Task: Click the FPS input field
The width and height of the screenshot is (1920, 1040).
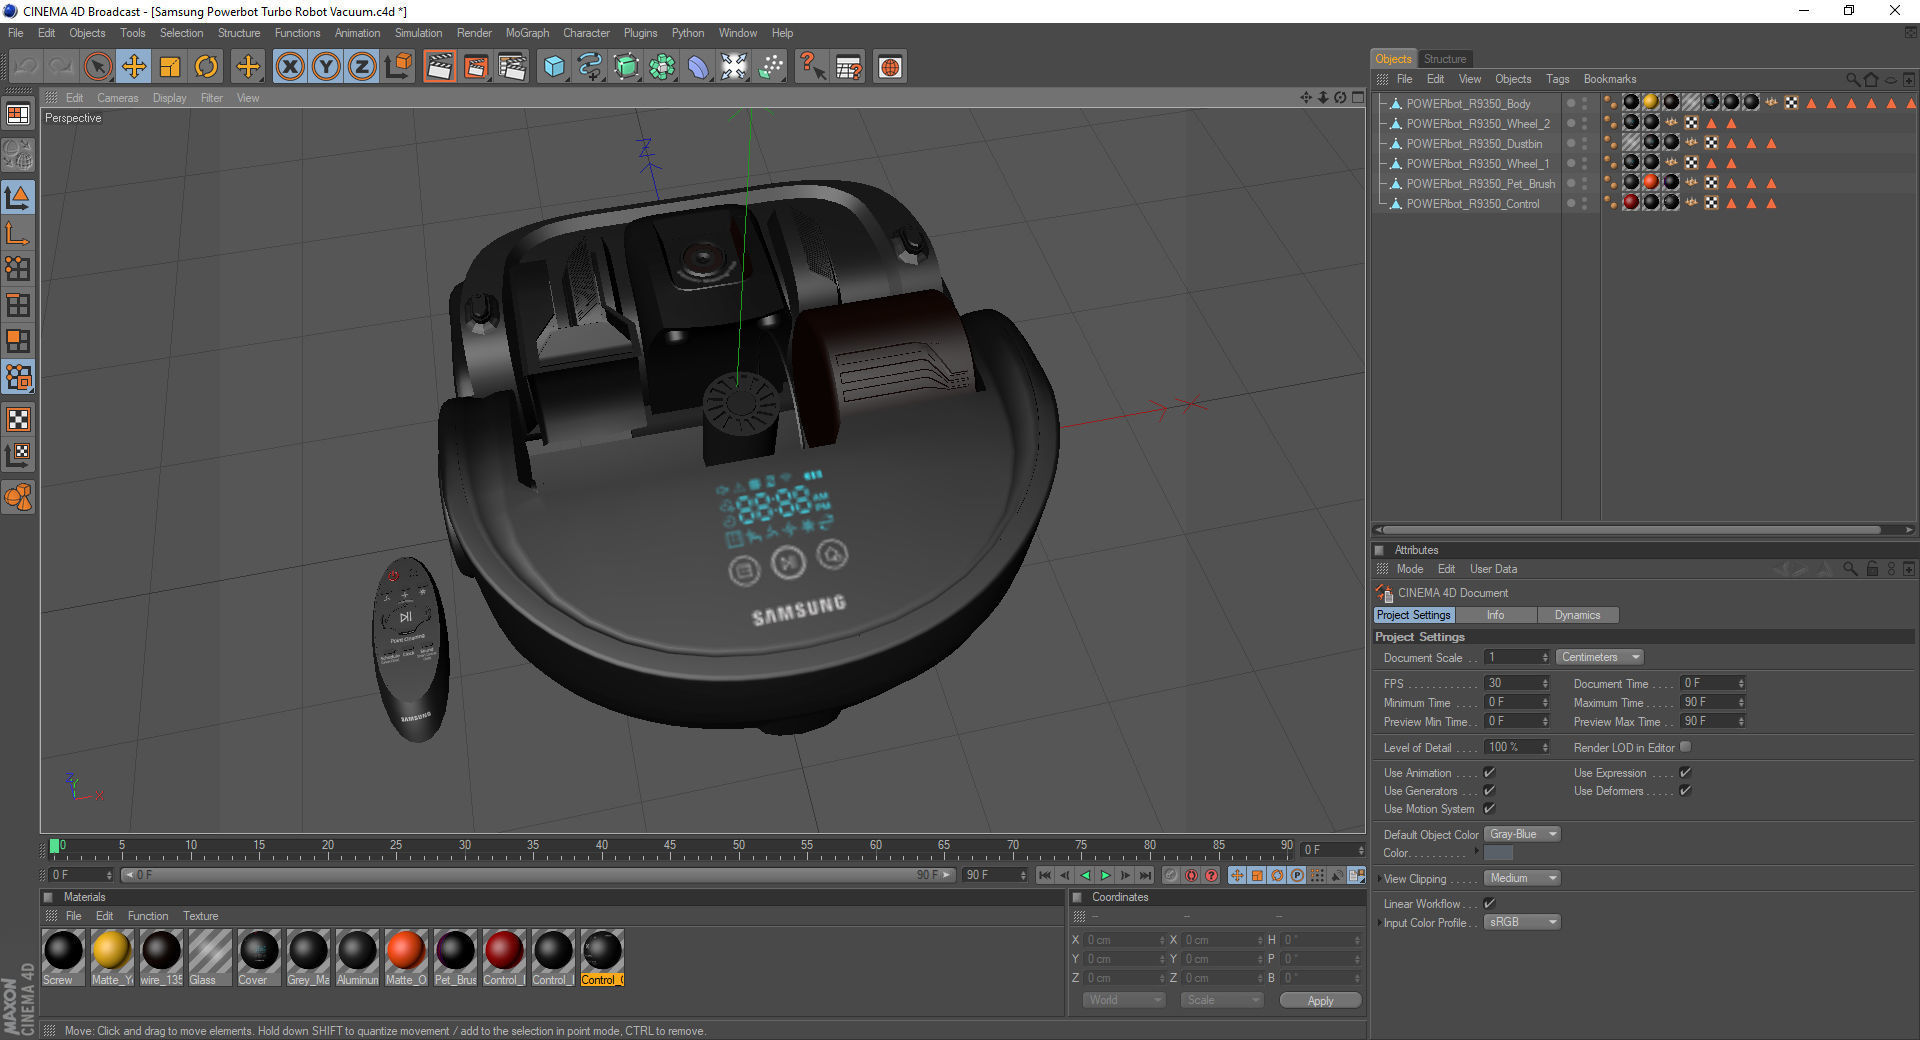Action: [x=1516, y=683]
